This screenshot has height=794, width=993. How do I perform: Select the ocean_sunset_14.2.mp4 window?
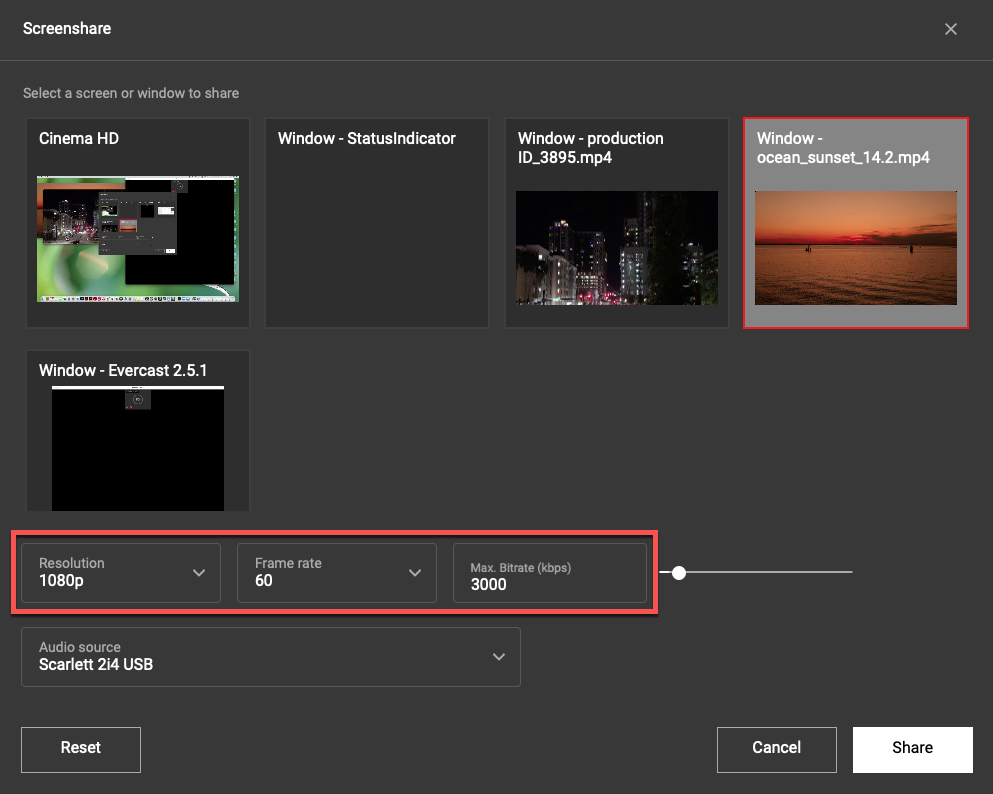point(856,223)
